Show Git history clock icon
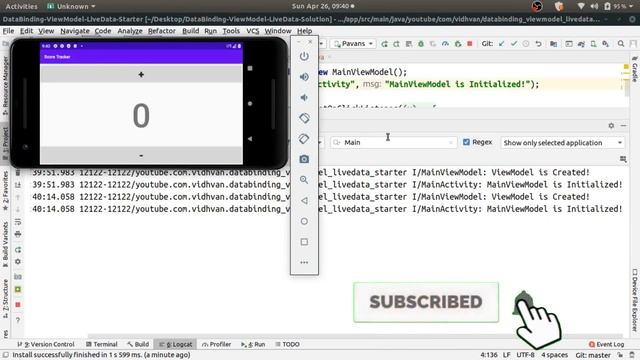This screenshot has height=360, width=640. (x=526, y=44)
